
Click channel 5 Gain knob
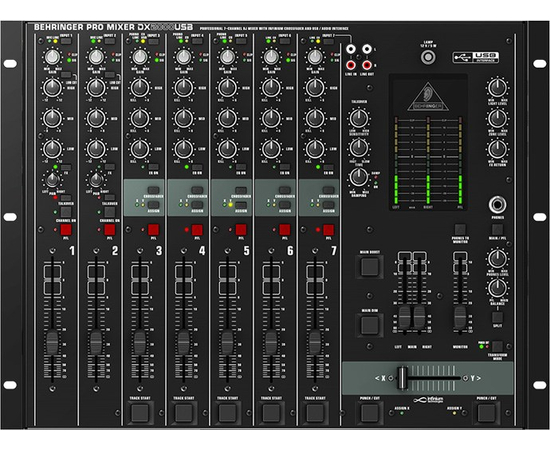click(x=228, y=57)
